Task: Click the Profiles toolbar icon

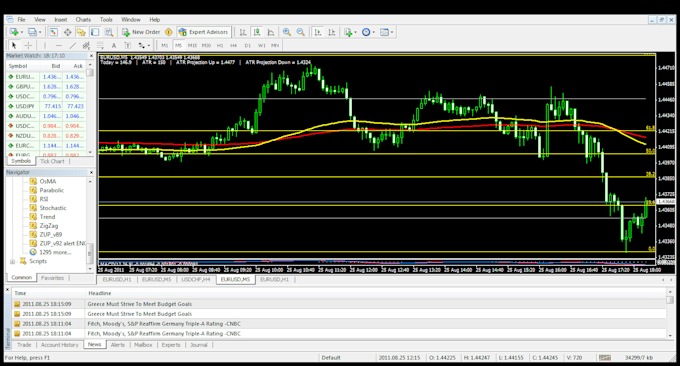Action: click(x=32, y=32)
